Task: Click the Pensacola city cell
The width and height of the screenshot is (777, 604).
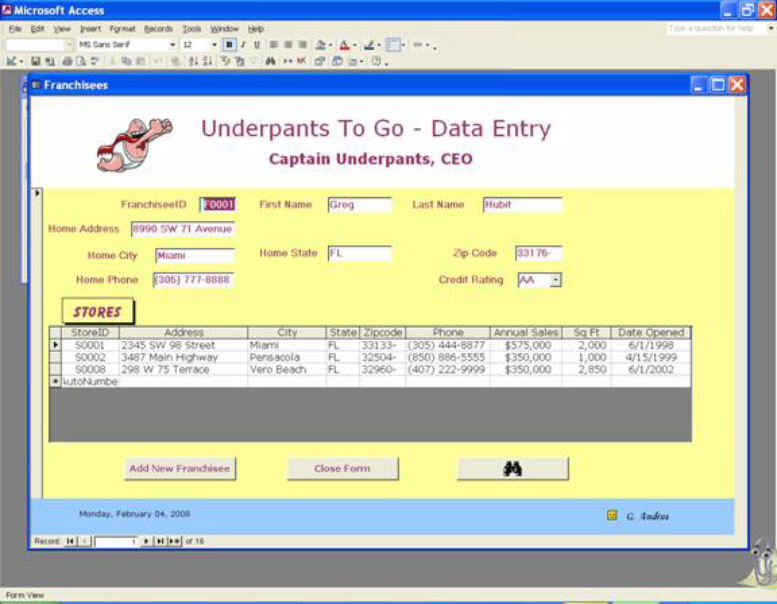Action: tap(286, 357)
